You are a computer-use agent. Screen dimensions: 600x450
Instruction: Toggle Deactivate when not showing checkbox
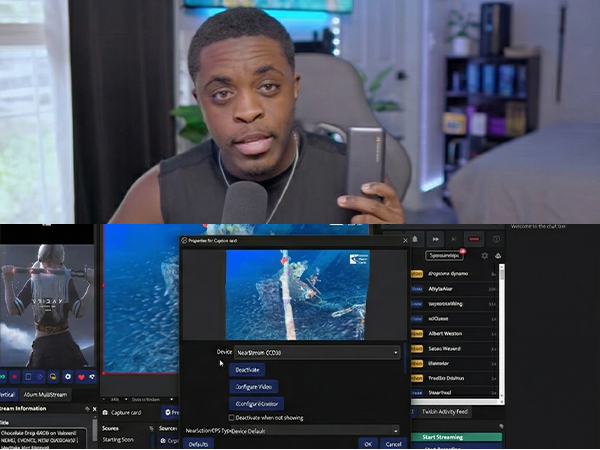(231, 417)
